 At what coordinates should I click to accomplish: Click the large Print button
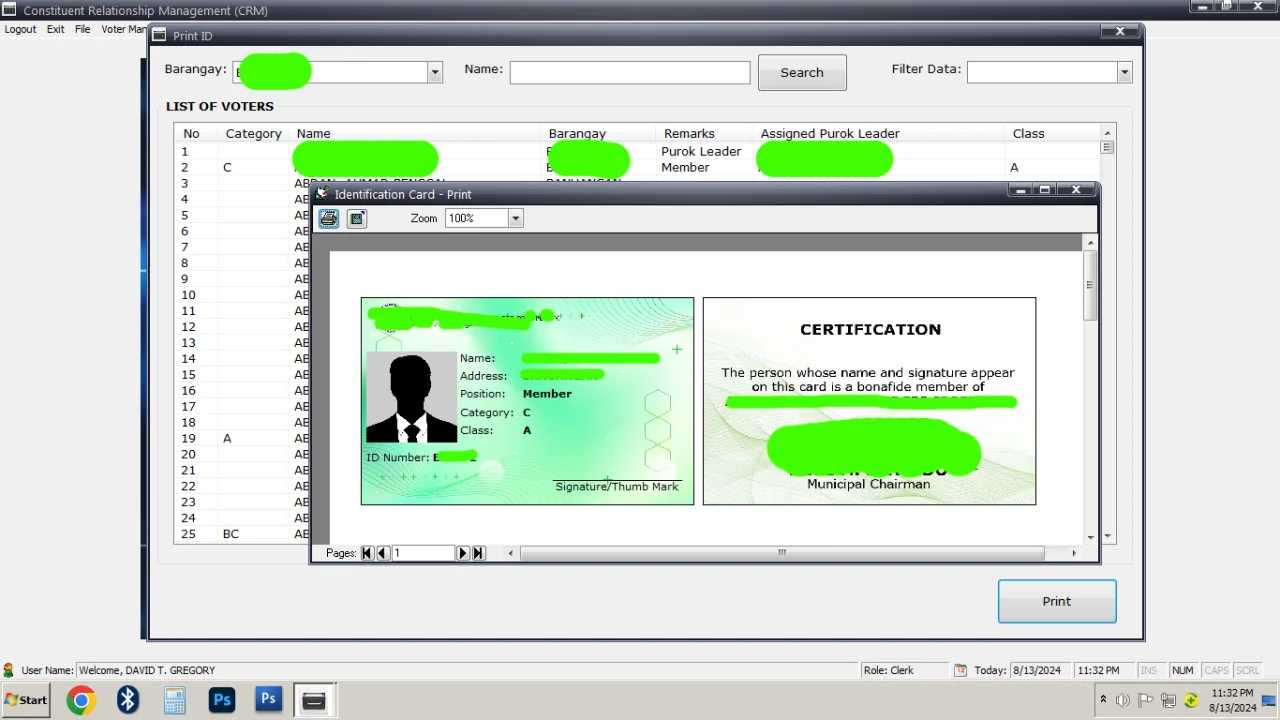click(1057, 601)
